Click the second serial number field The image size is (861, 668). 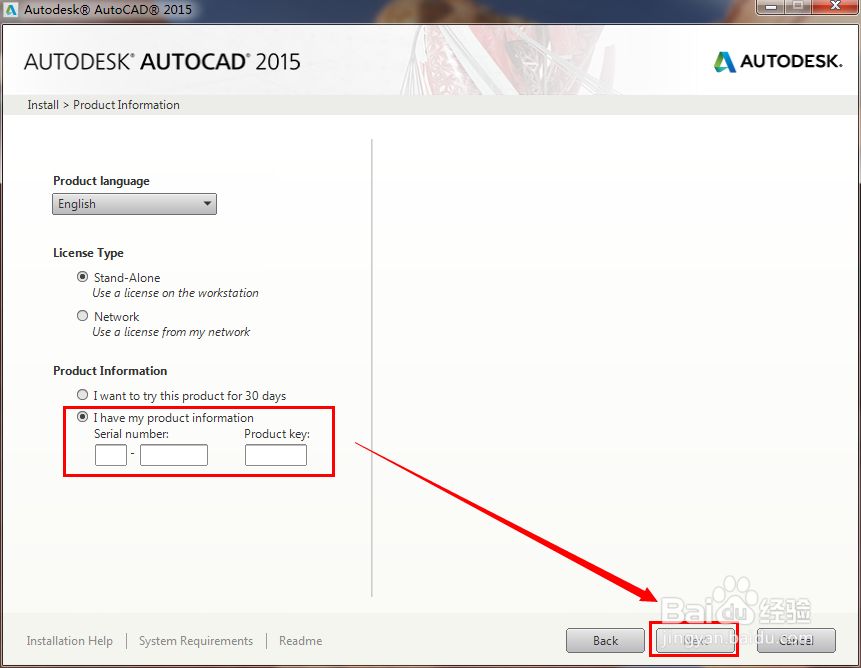coord(174,454)
